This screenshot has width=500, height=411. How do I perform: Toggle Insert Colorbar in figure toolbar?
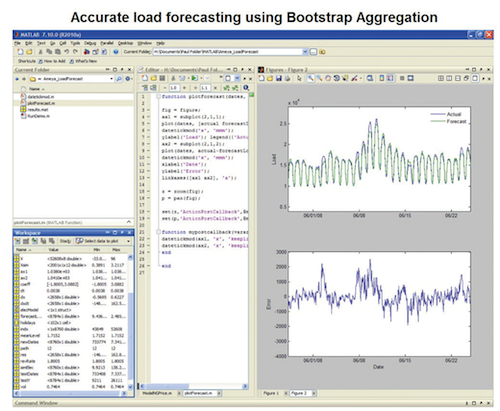click(x=382, y=78)
